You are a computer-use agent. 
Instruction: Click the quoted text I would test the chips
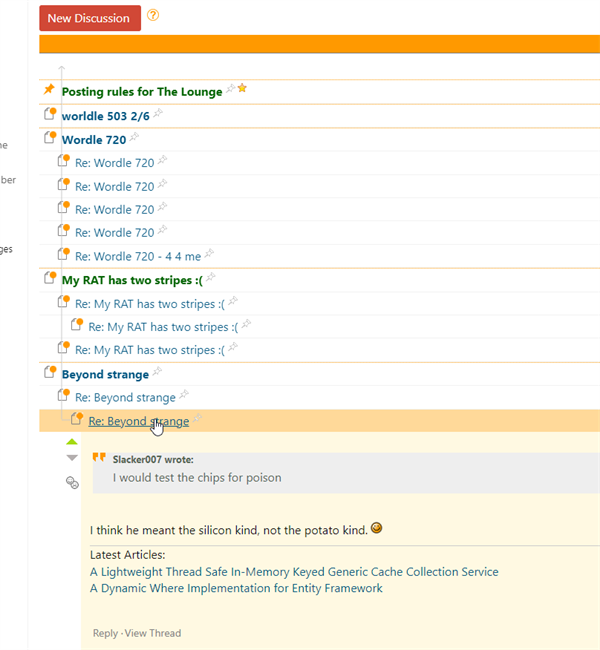coord(197,478)
